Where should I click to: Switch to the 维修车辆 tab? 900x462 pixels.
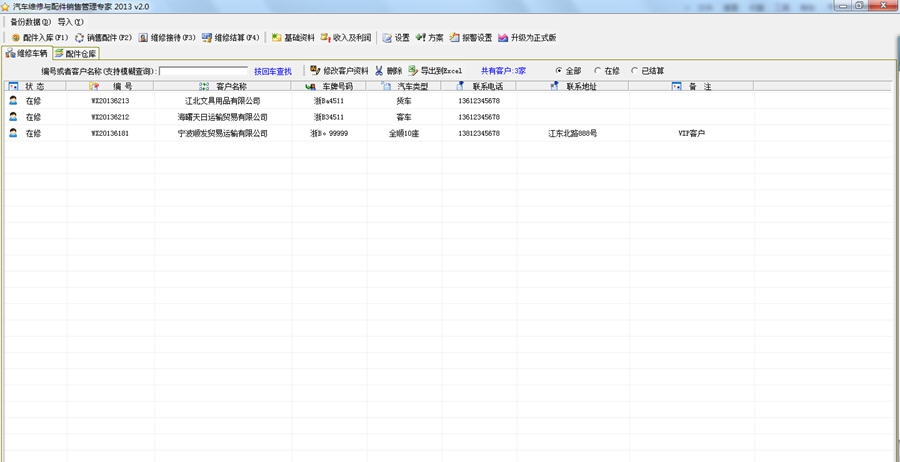(x=27, y=53)
